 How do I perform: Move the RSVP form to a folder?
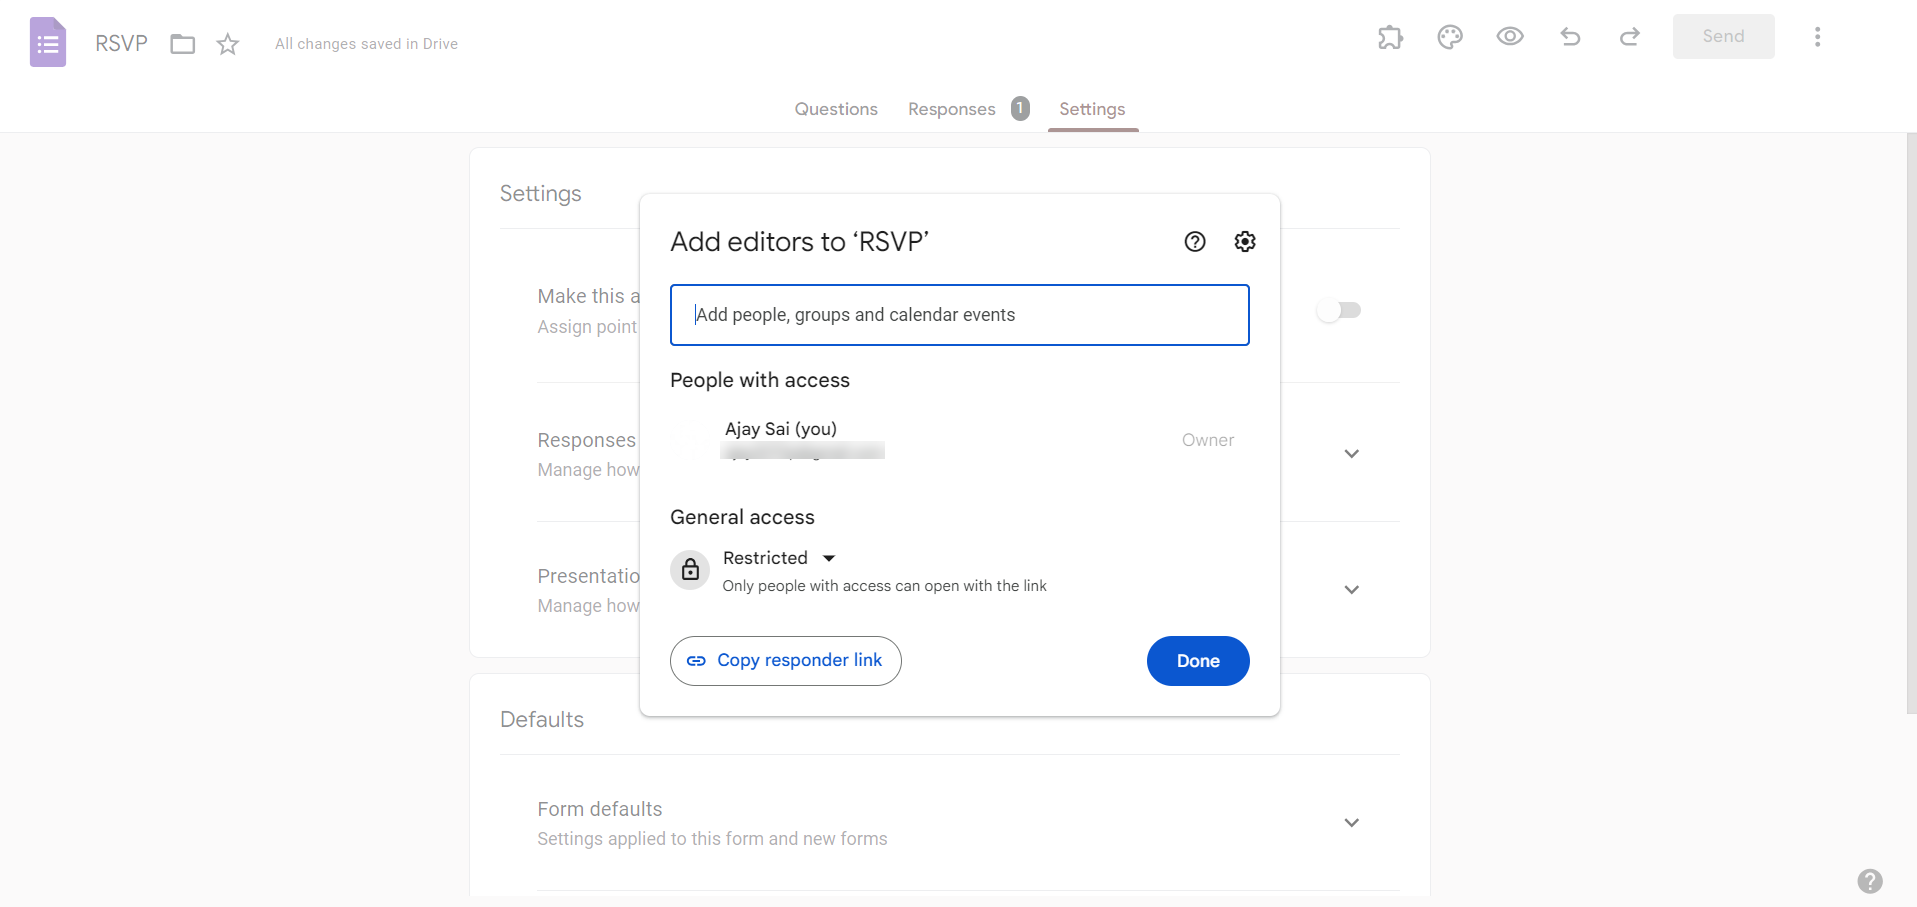pyautogui.click(x=182, y=44)
